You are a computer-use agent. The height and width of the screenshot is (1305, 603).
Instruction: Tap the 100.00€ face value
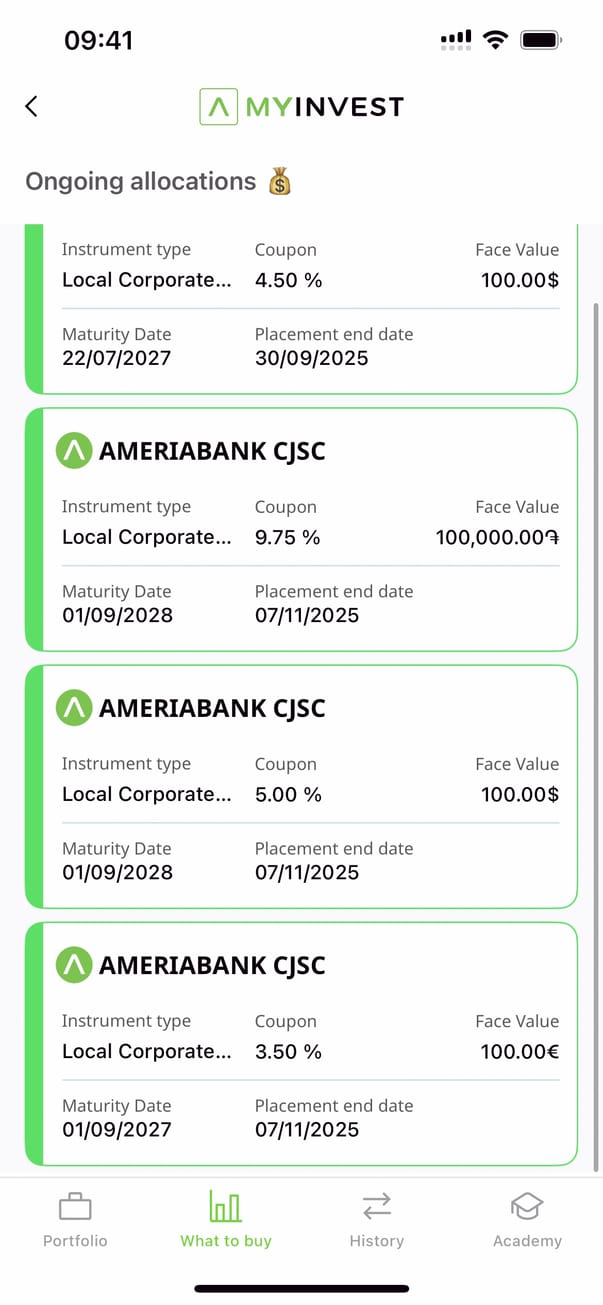(x=519, y=1051)
